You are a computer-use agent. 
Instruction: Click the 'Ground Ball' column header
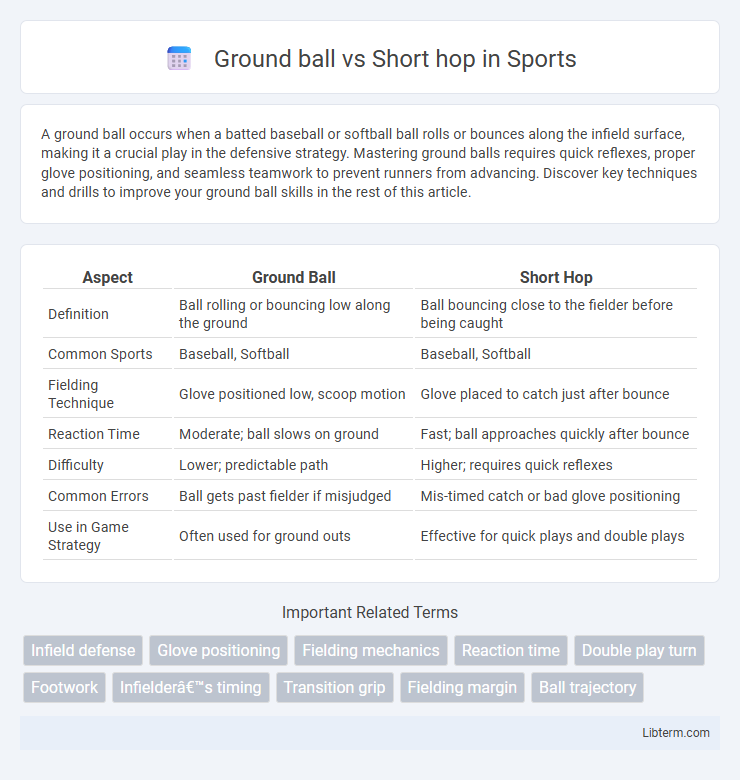point(293,277)
